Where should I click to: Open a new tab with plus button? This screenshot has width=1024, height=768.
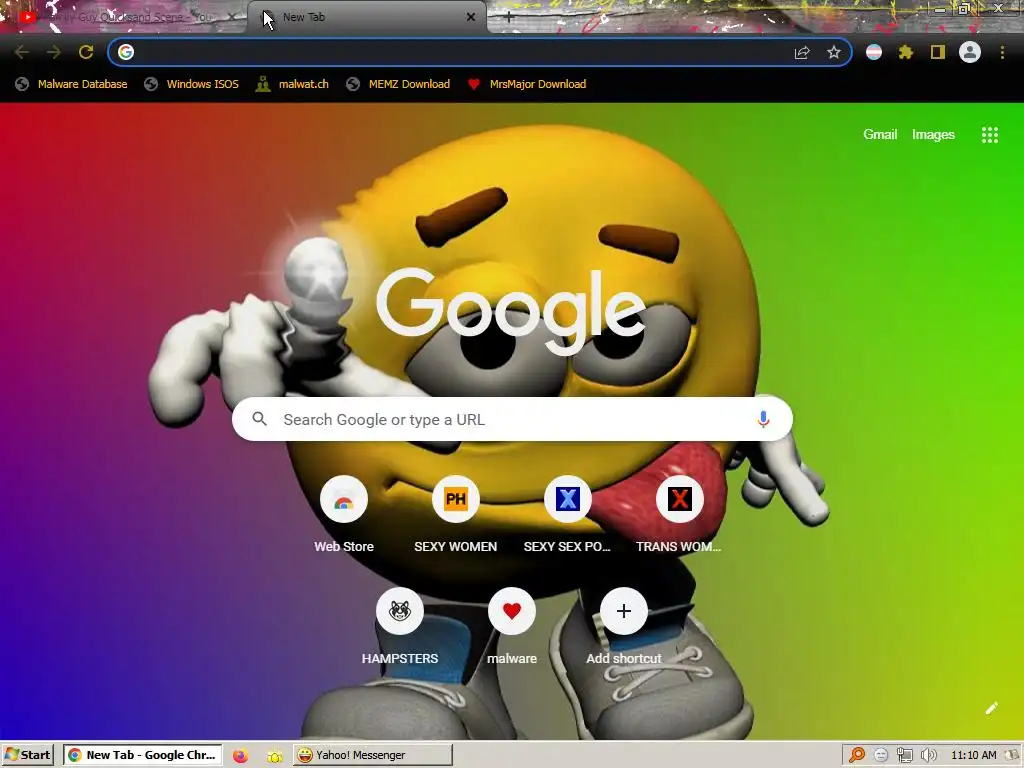(x=508, y=18)
